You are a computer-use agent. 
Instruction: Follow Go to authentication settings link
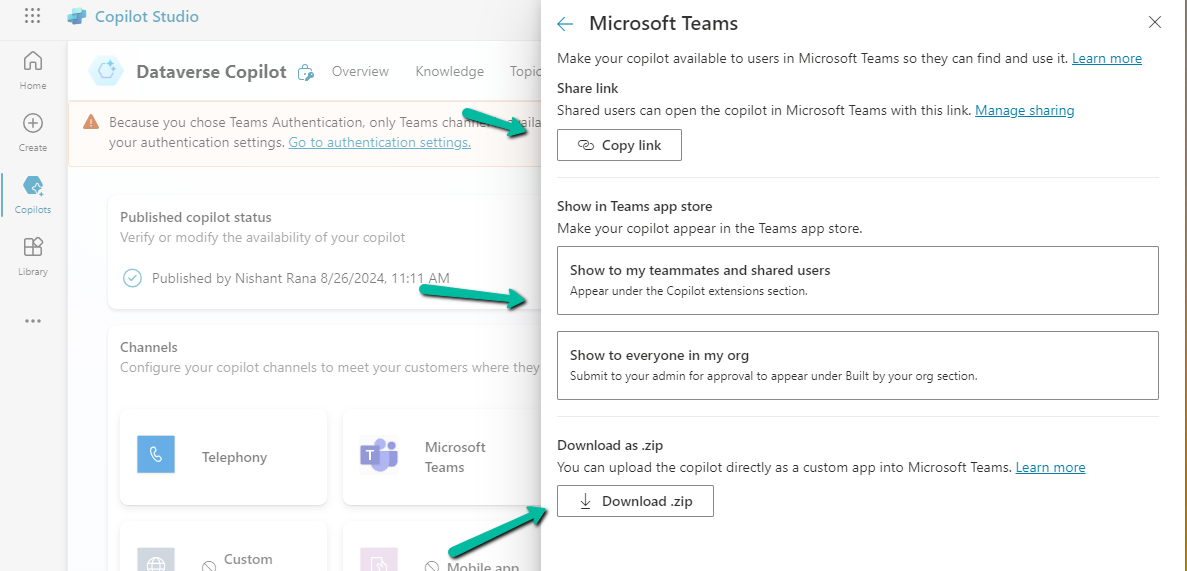379,143
